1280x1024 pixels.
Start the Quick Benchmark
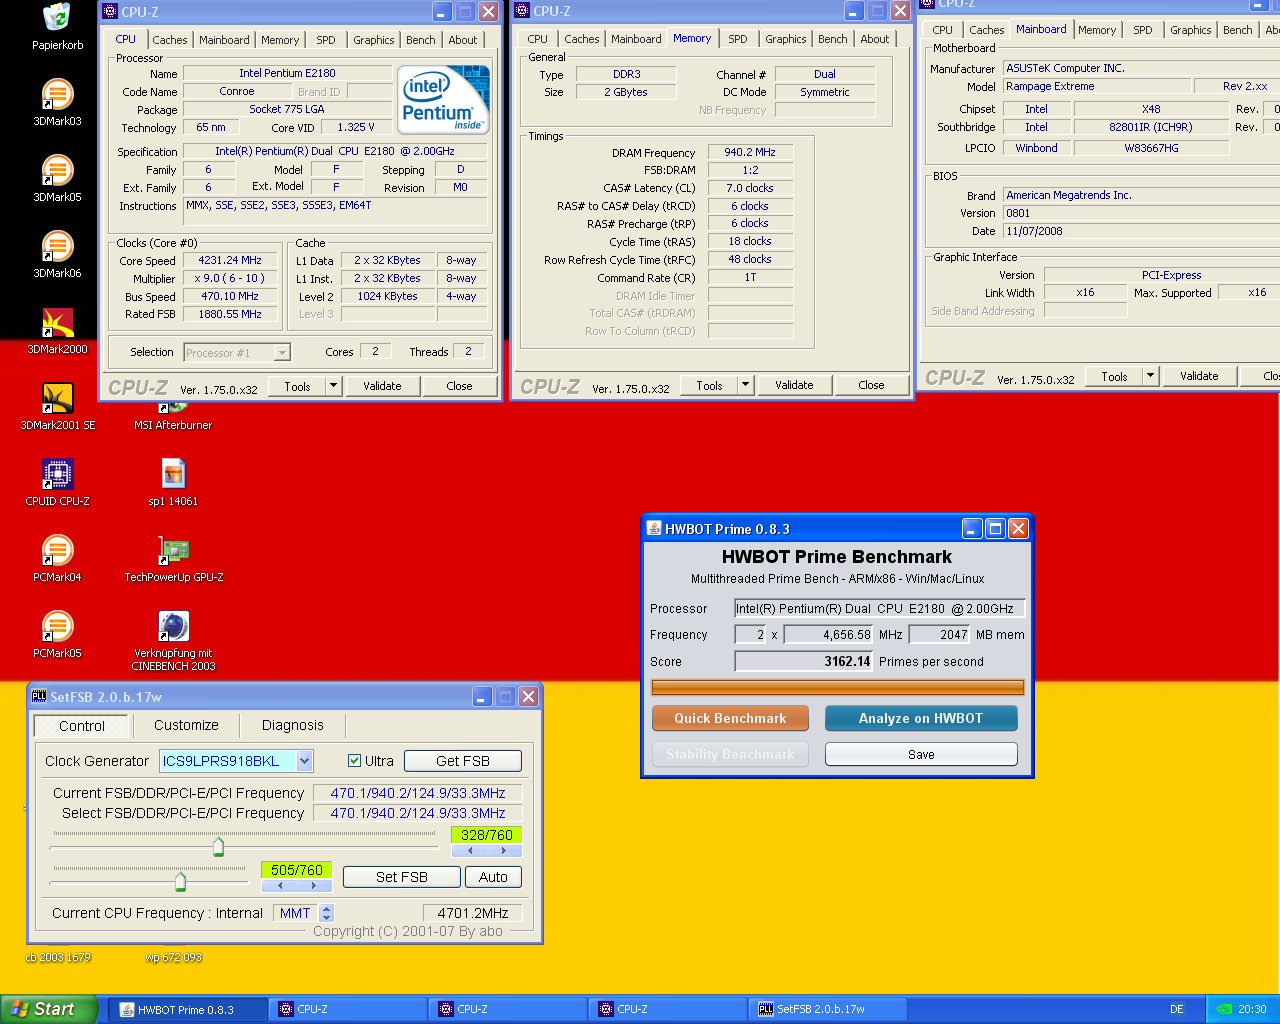point(730,718)
